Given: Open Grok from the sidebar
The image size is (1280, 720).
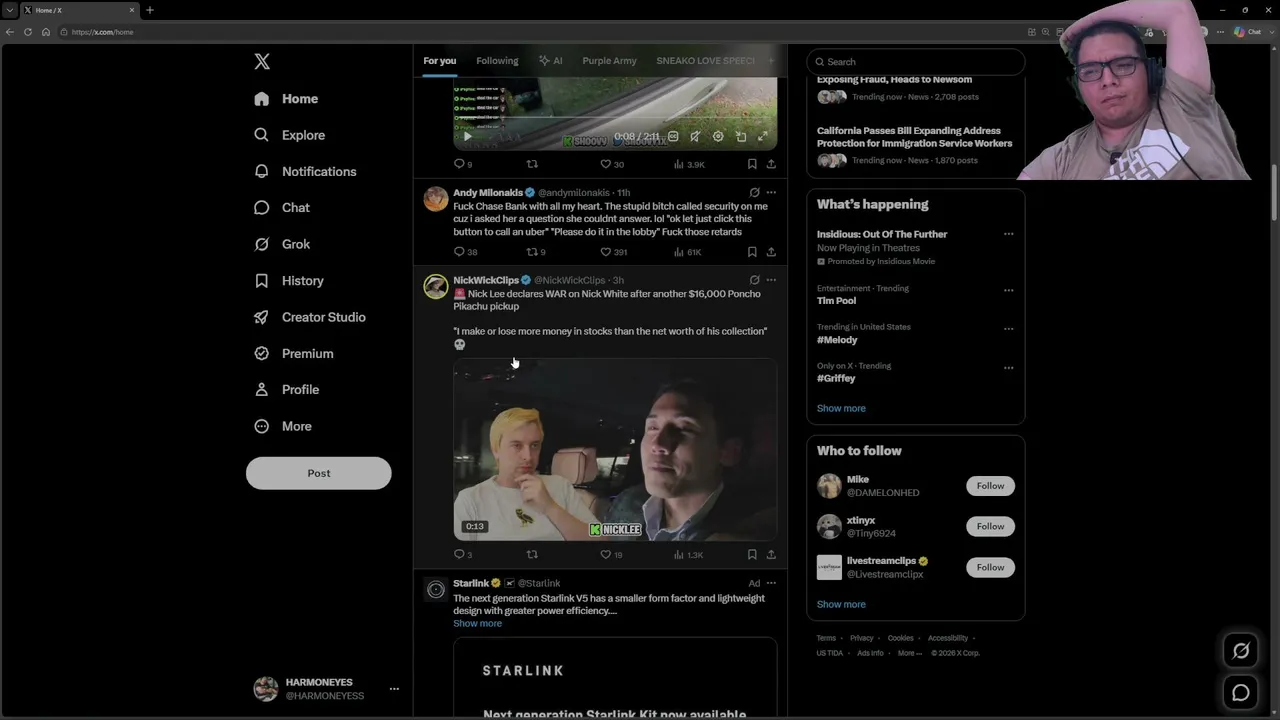Looking at the screenshot, I should 281,244.
